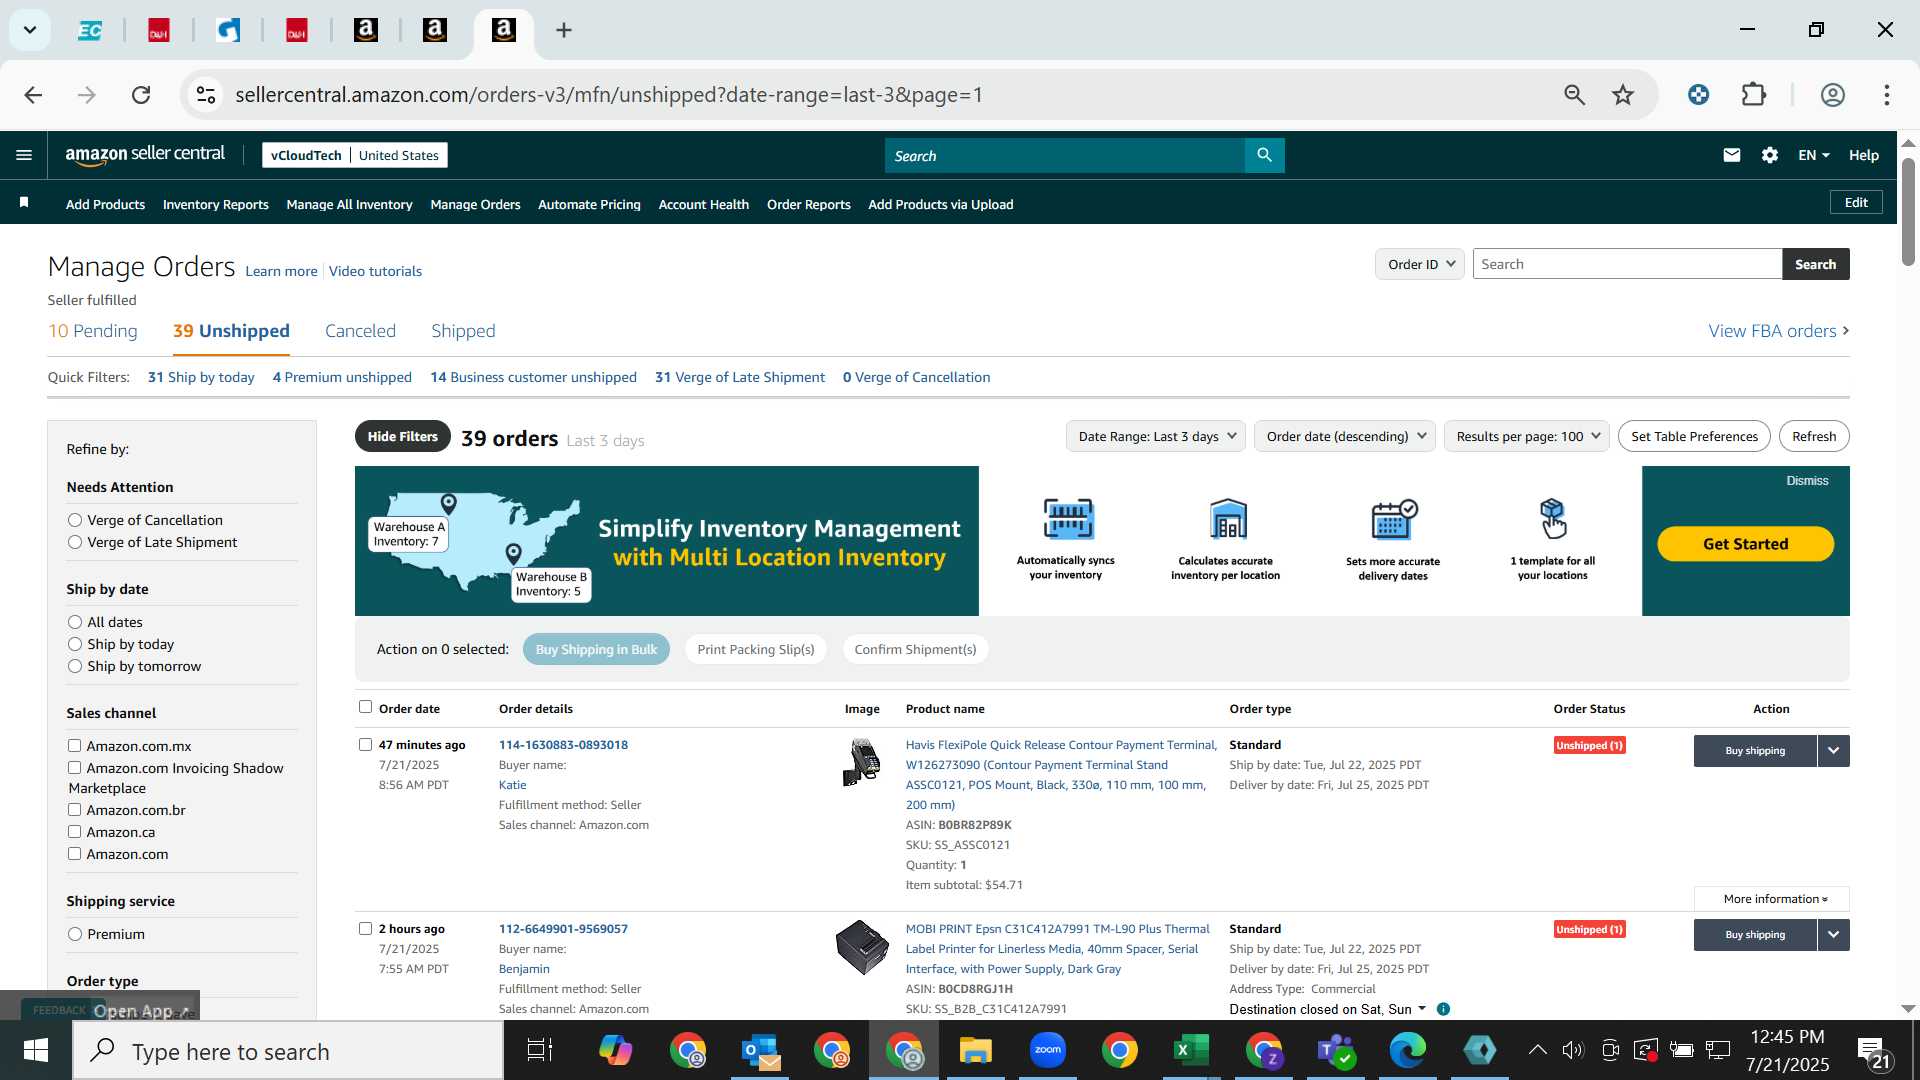
Task: Open the settings gear in Seller Central
Action: (1770, 155)
